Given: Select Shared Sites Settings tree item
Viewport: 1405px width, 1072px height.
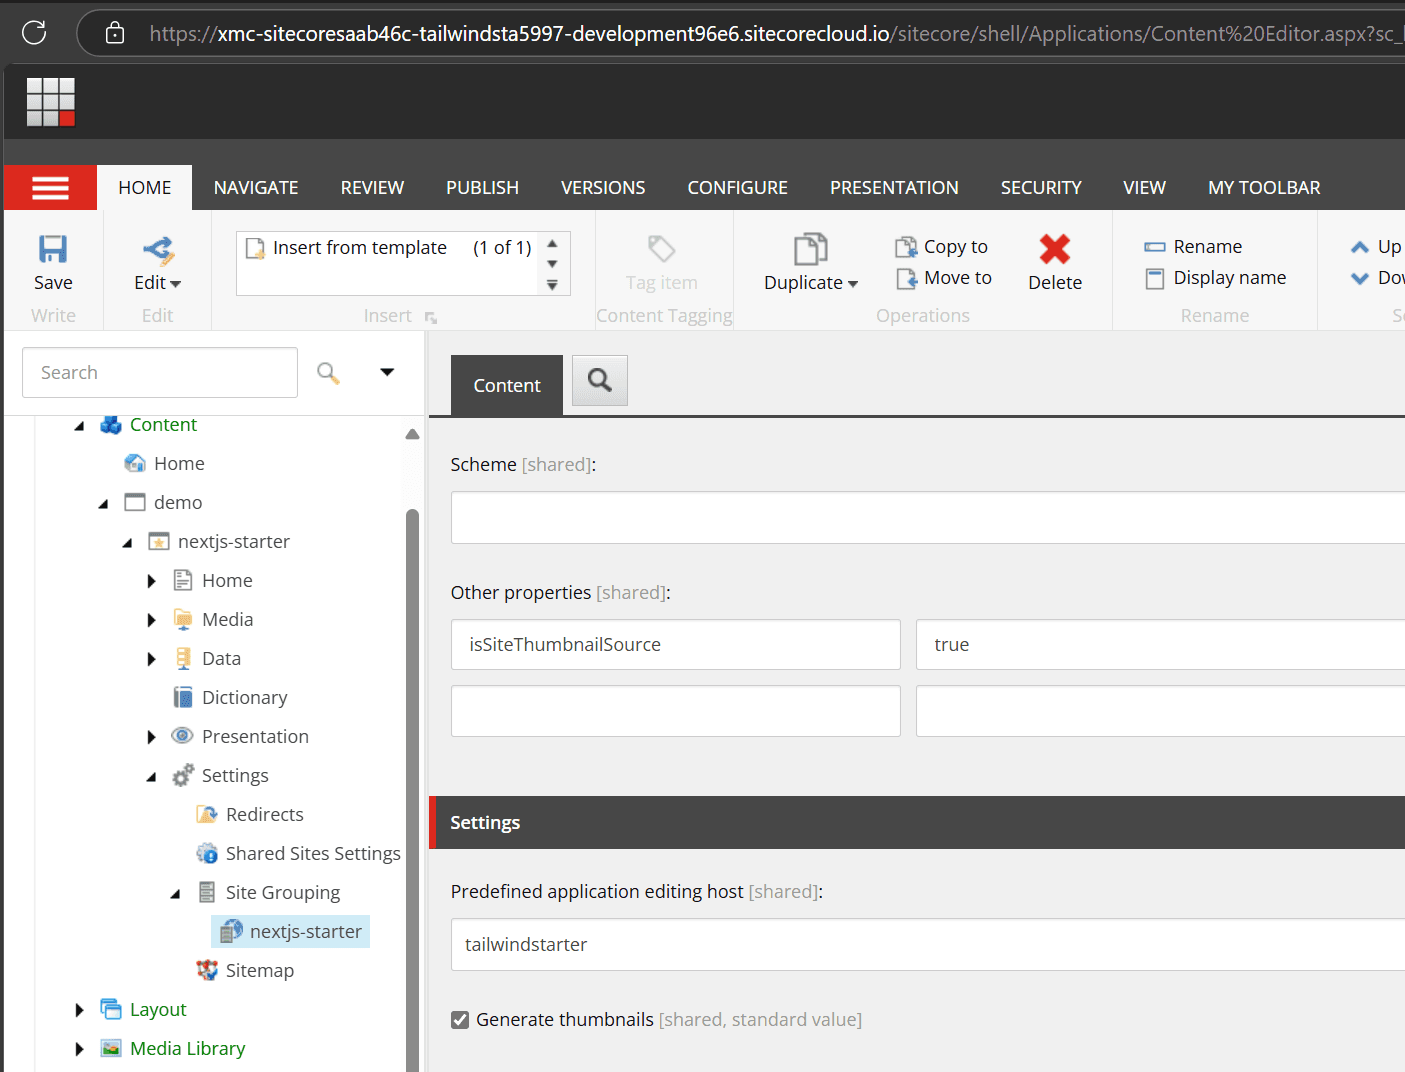Looking at the screenshot, I should pos(312,854).
